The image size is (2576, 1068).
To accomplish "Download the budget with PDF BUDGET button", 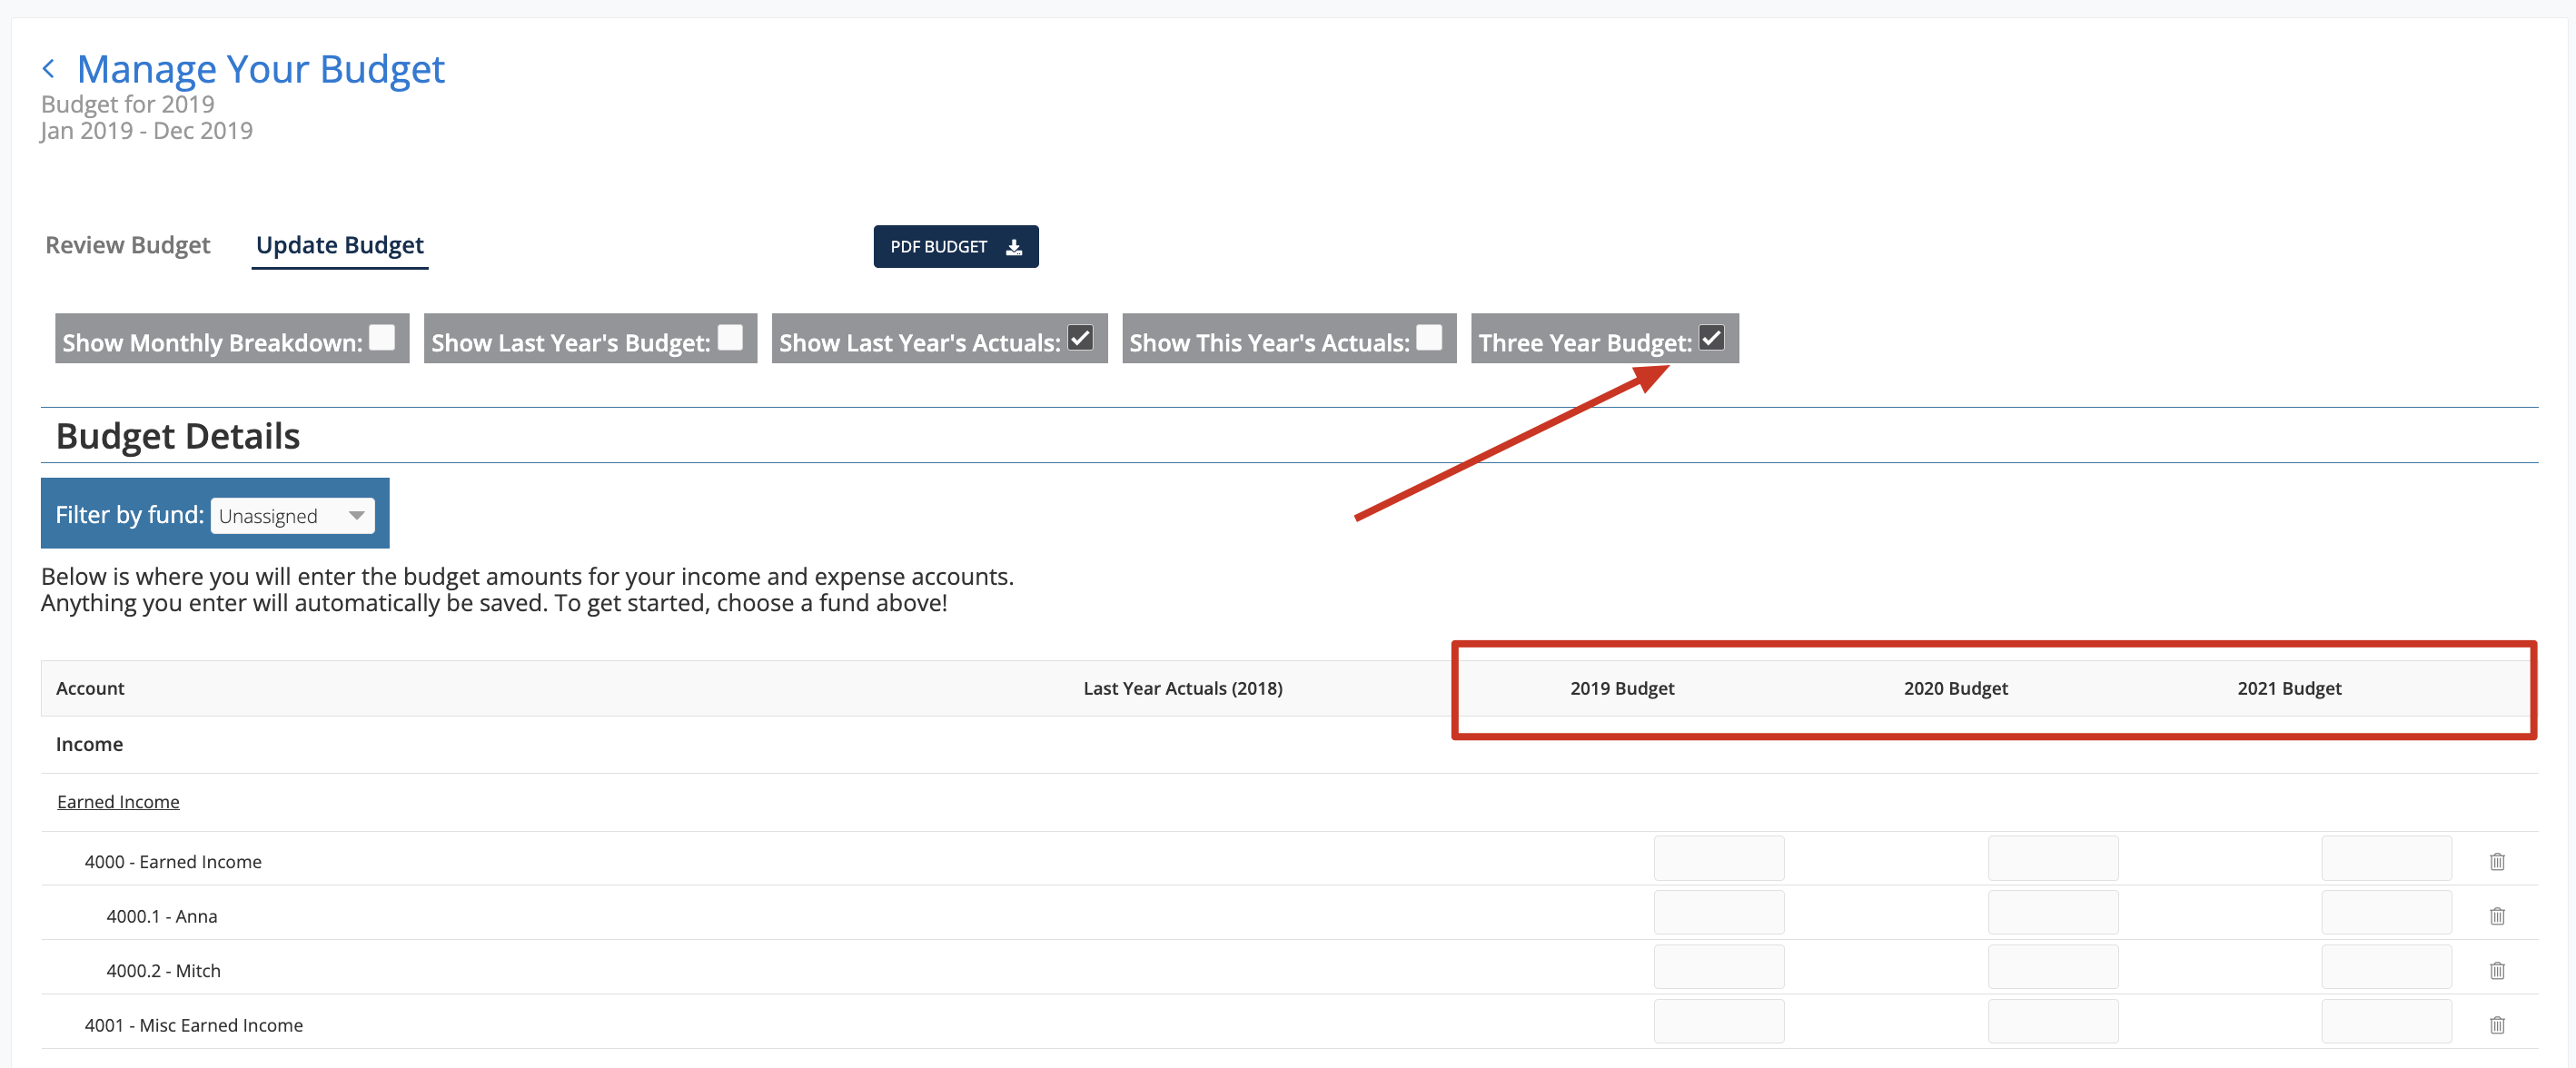I will point(955,246).
